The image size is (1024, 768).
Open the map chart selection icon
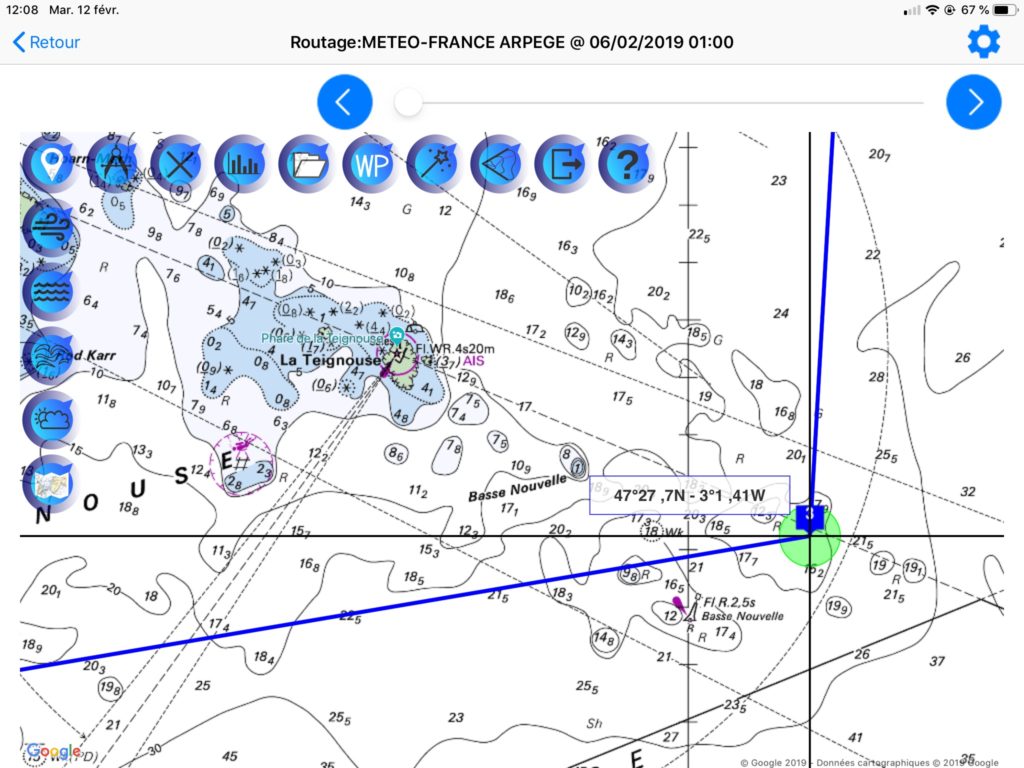point(52,484)
